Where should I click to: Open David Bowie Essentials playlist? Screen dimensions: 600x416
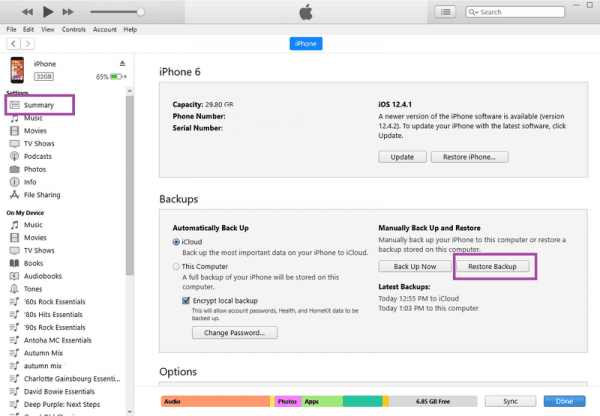59,392
